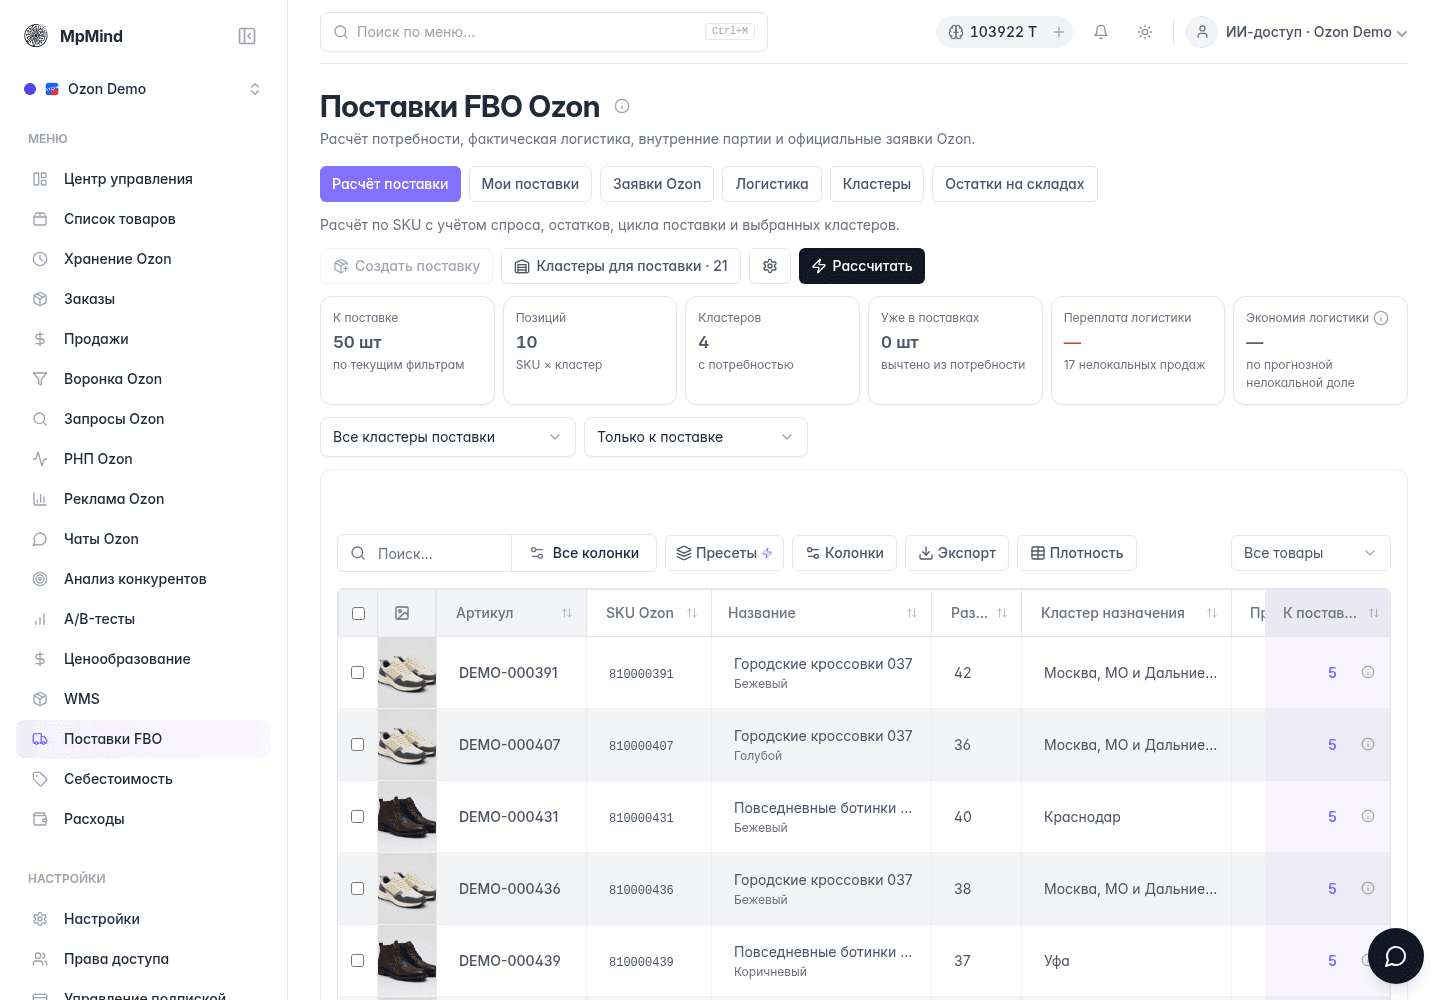Switch to Мои поставки tab
The width and height of the screenshot is (1440, 1000).
click(x=530, y=184)
